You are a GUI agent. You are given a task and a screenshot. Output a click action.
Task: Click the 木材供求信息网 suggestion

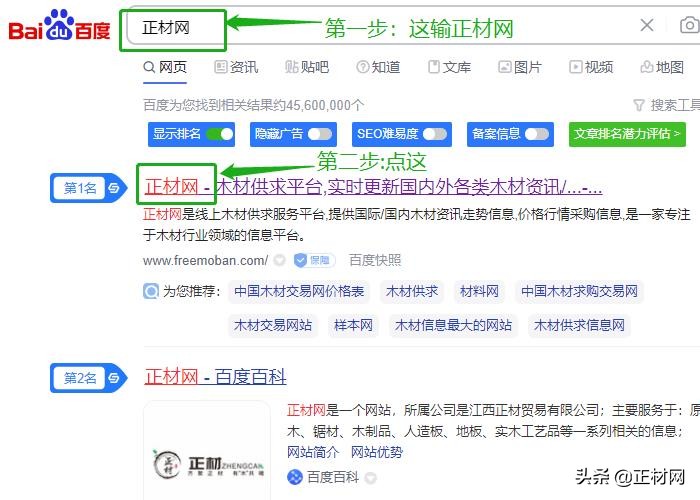(x=579, y=325)
